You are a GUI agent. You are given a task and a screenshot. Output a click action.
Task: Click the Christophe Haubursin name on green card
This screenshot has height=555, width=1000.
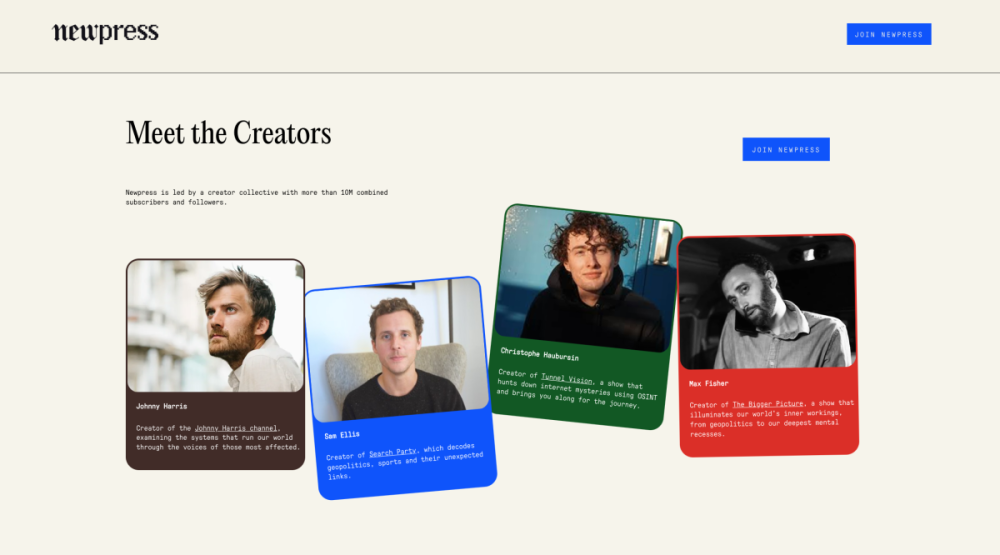coord(539,354)
